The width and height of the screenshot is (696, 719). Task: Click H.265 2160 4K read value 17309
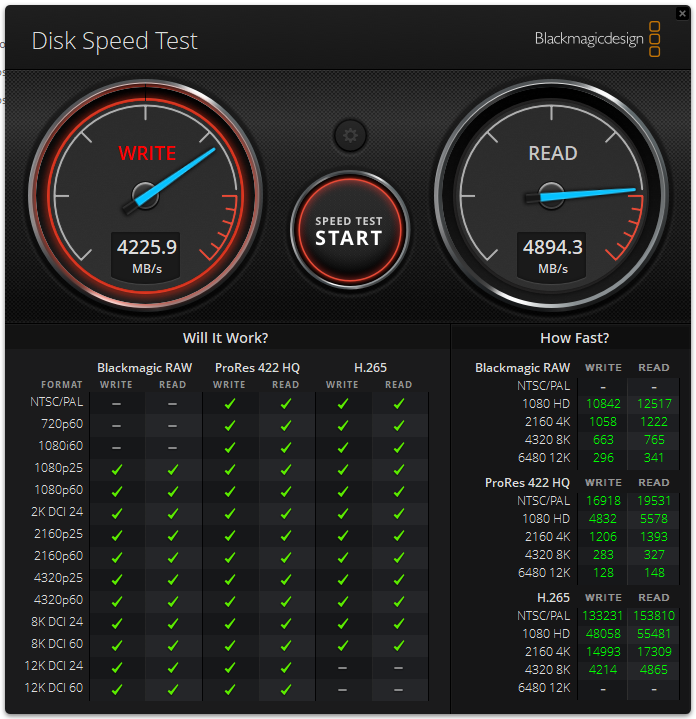click(654, 652)
